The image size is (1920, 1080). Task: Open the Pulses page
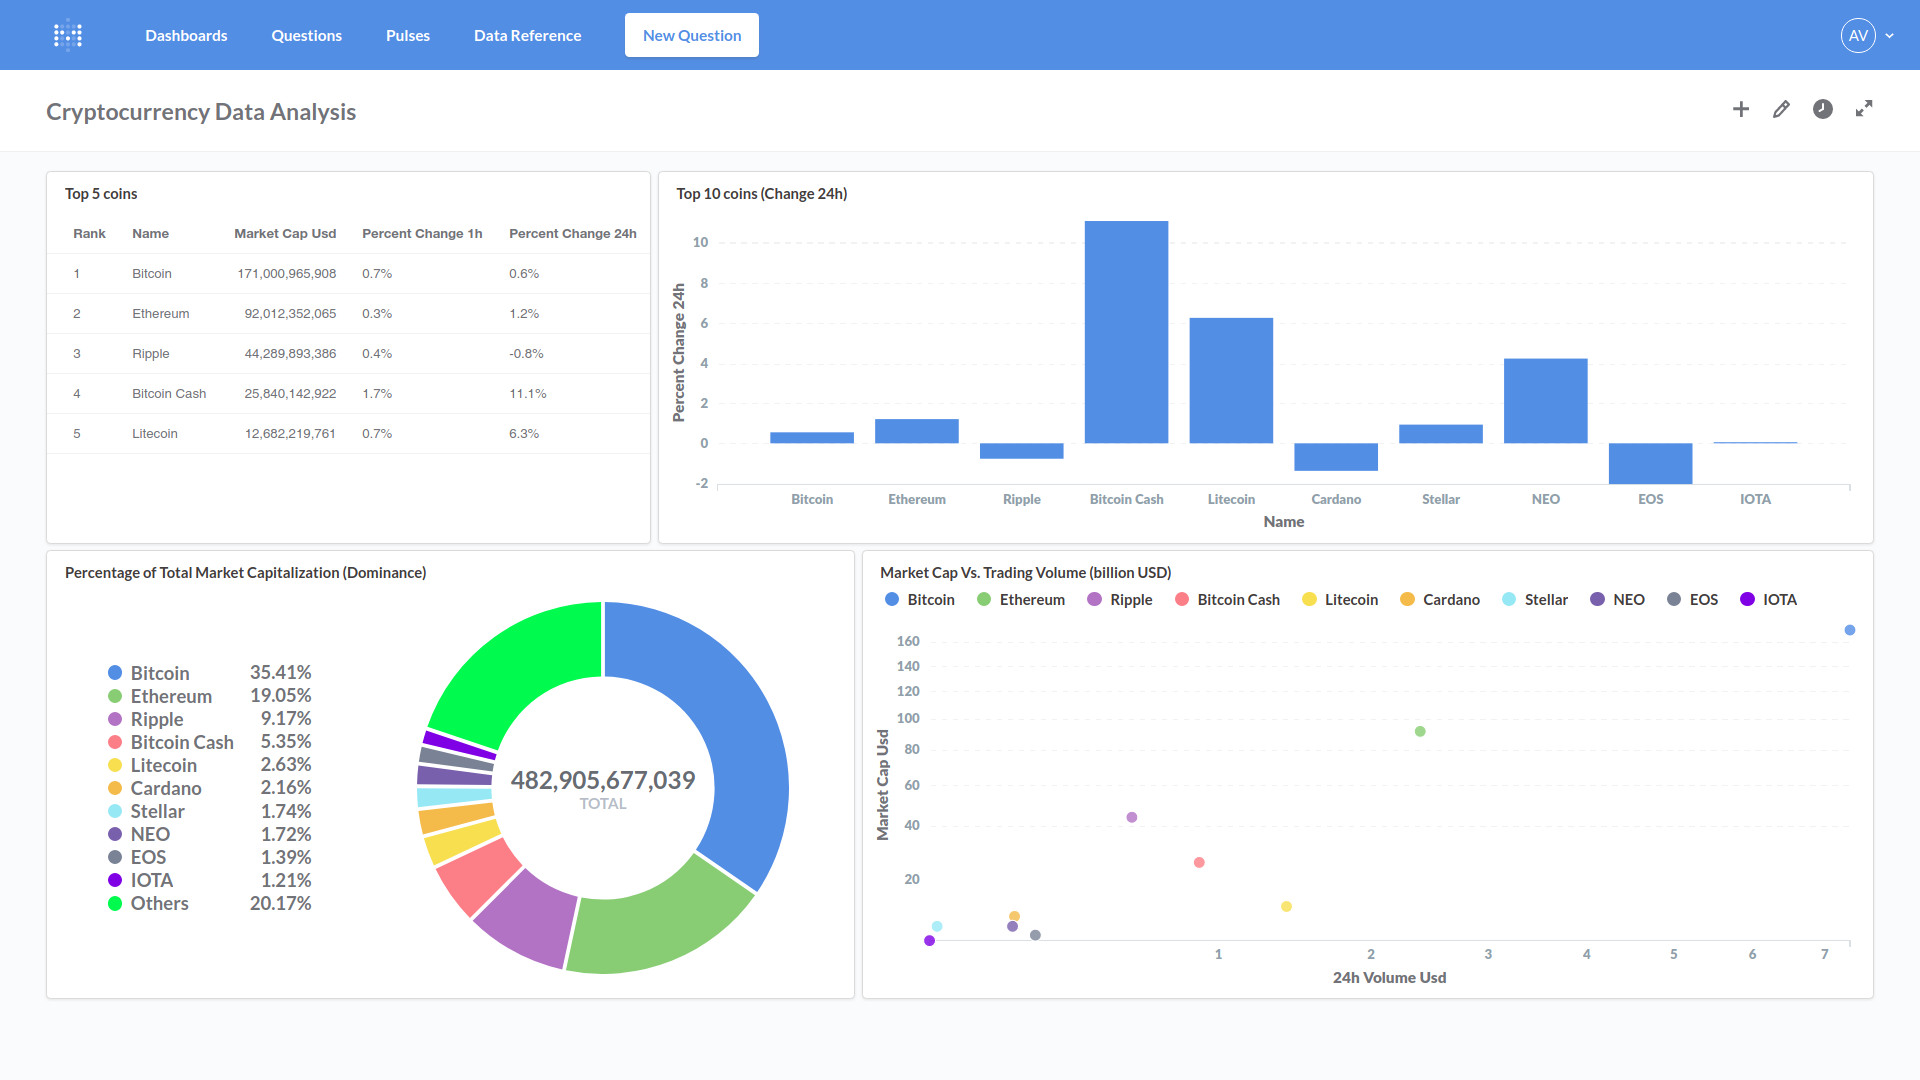click(407, 35)
